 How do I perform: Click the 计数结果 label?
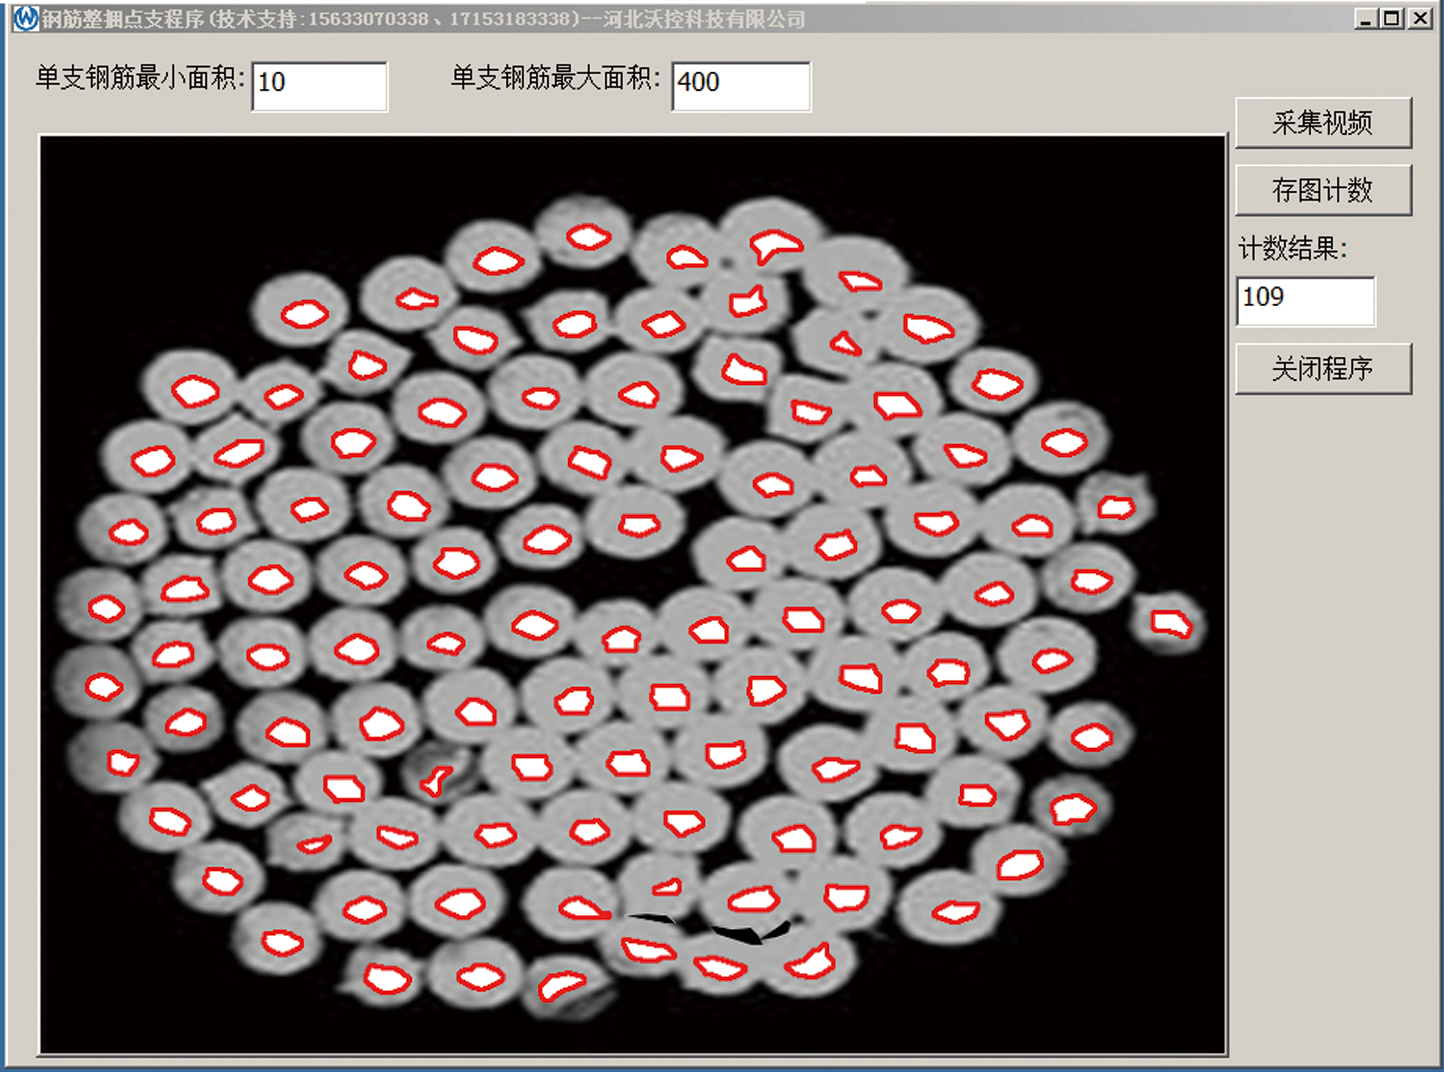(1292, 248)
